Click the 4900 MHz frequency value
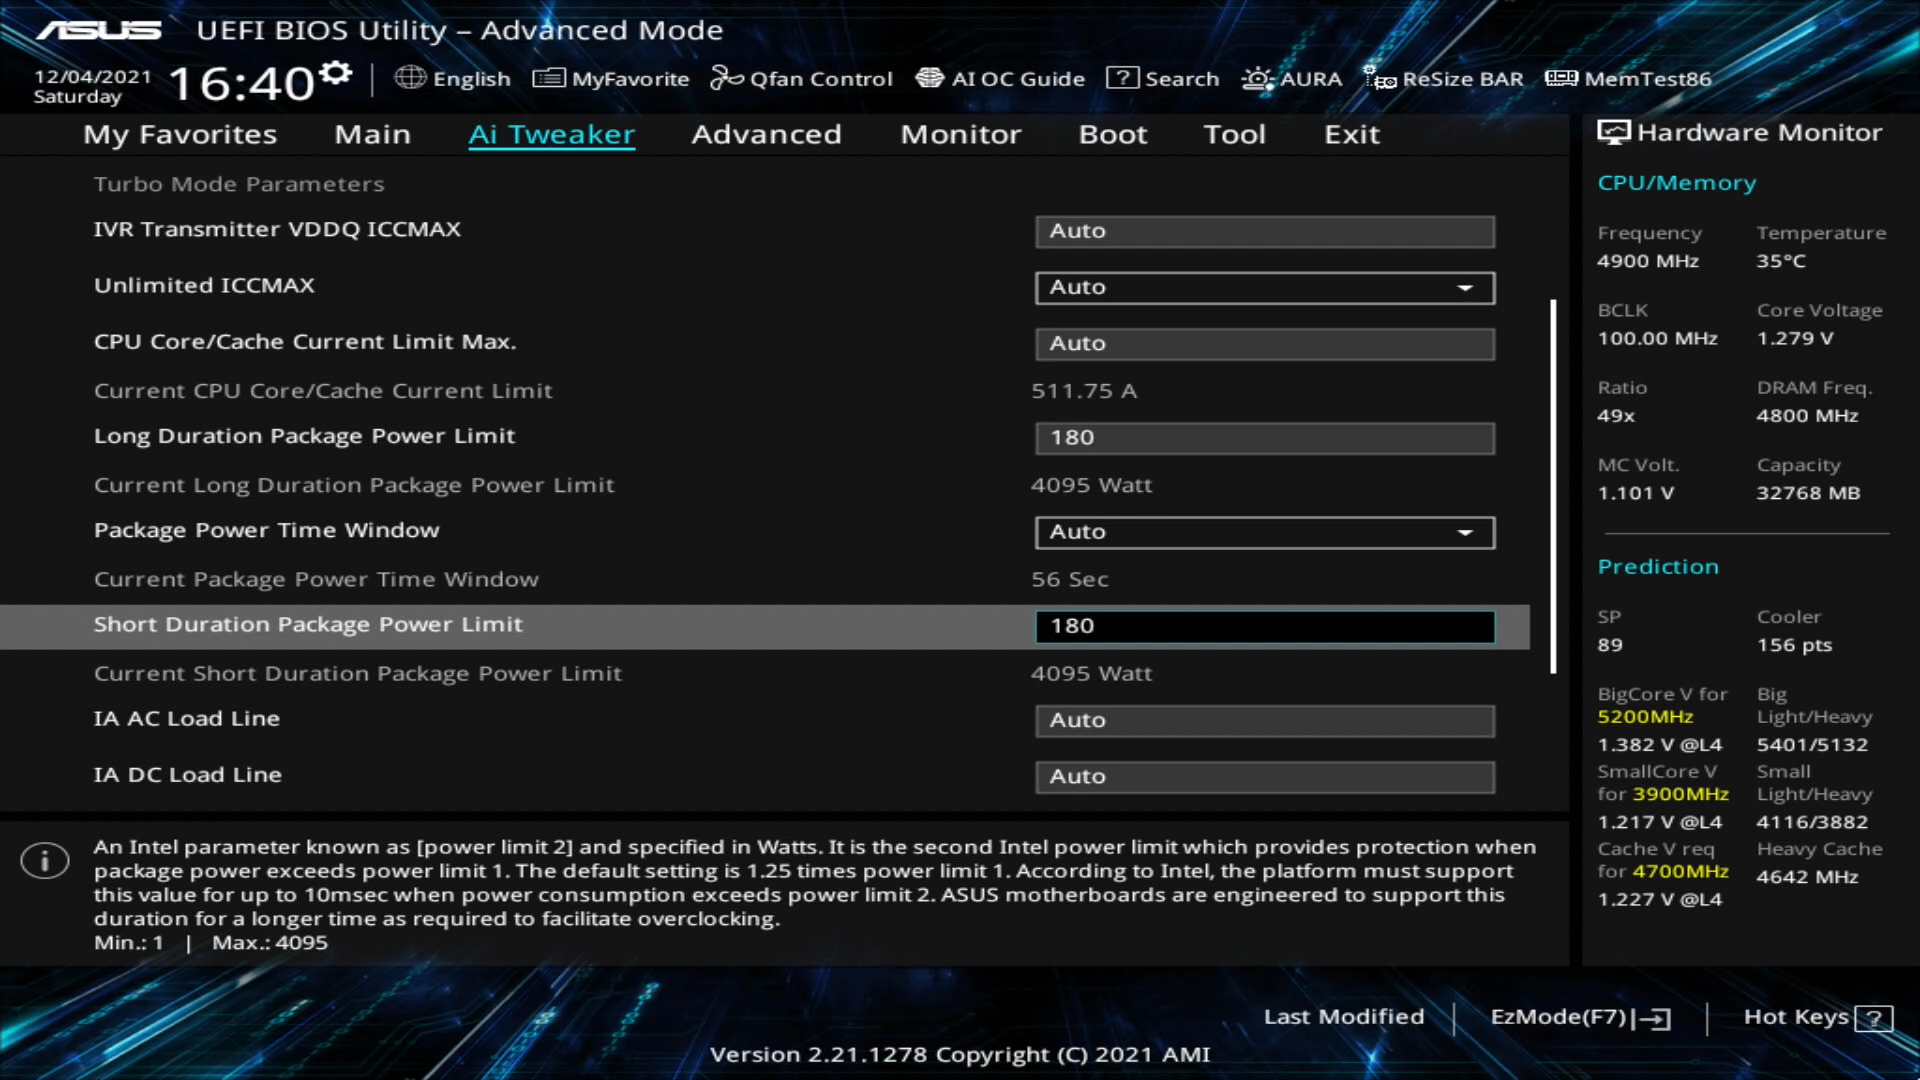 1648,261
